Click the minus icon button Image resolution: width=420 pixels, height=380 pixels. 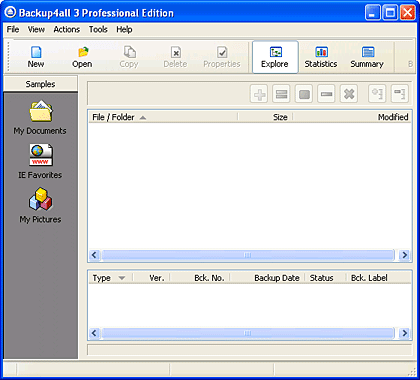pos(326,94)
